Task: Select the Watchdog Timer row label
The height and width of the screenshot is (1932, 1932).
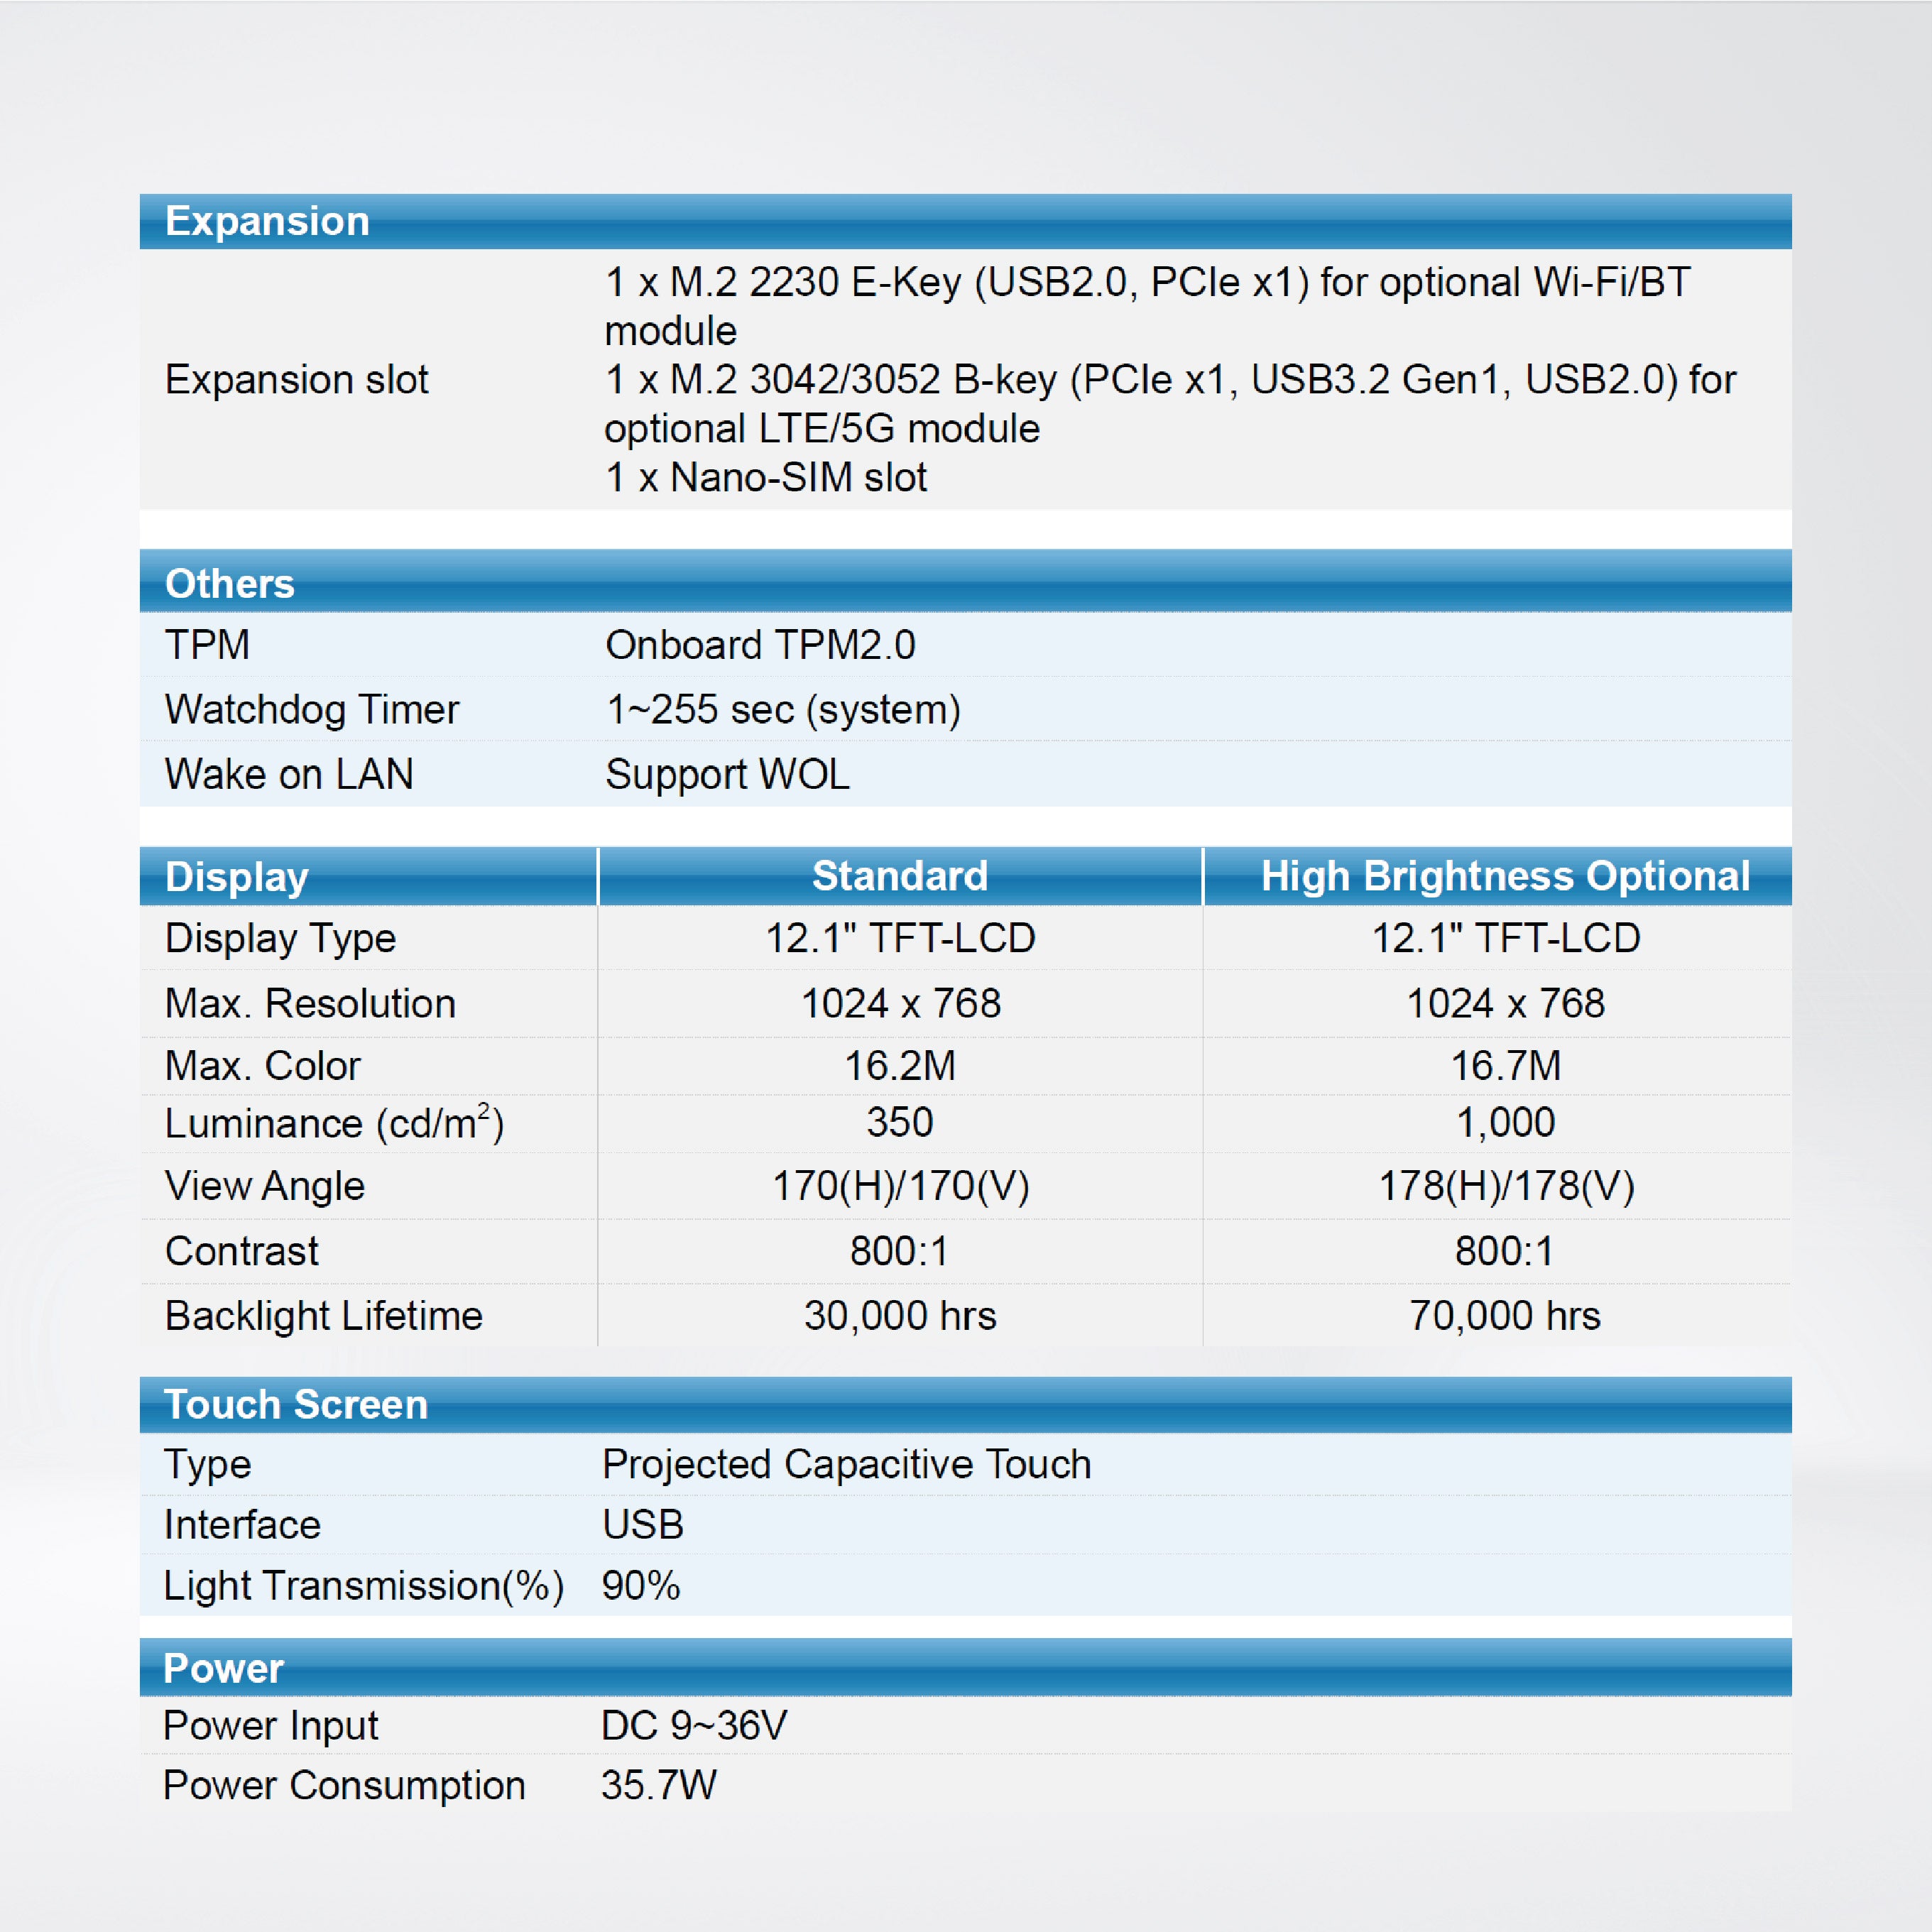Action: pyautogui.click(x=312, y=709)
